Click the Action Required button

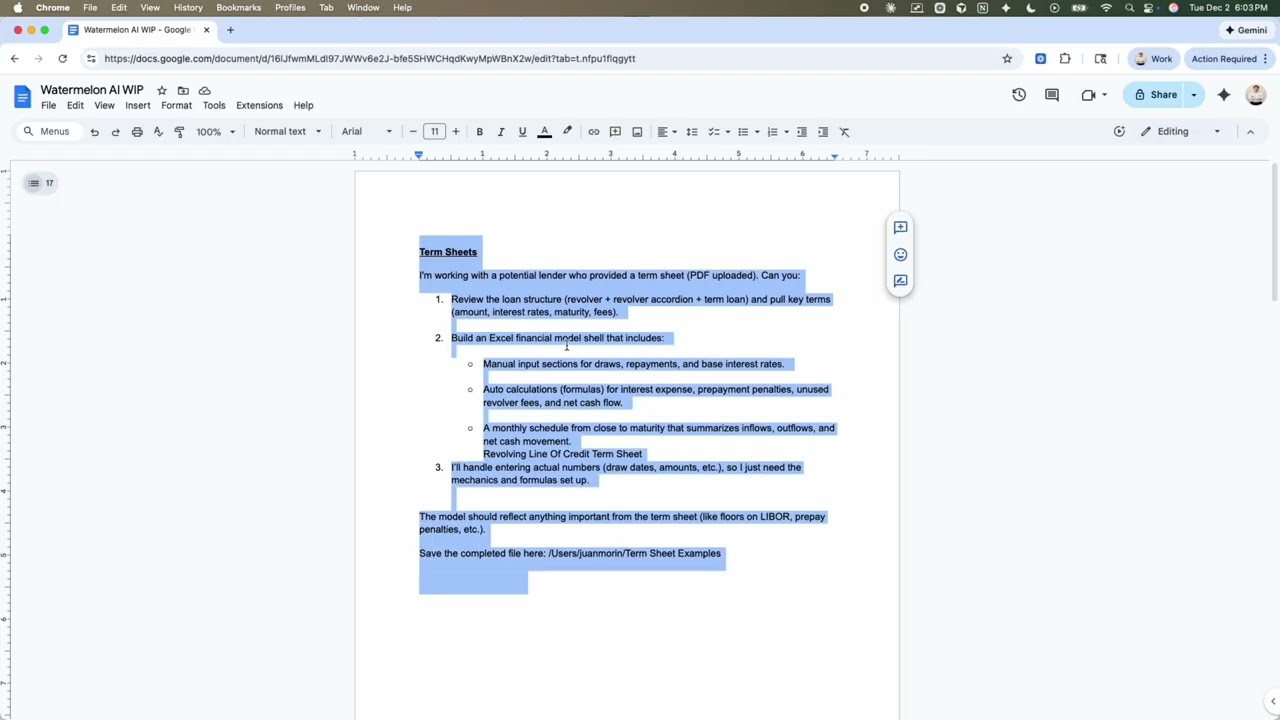click(1229, 59)
